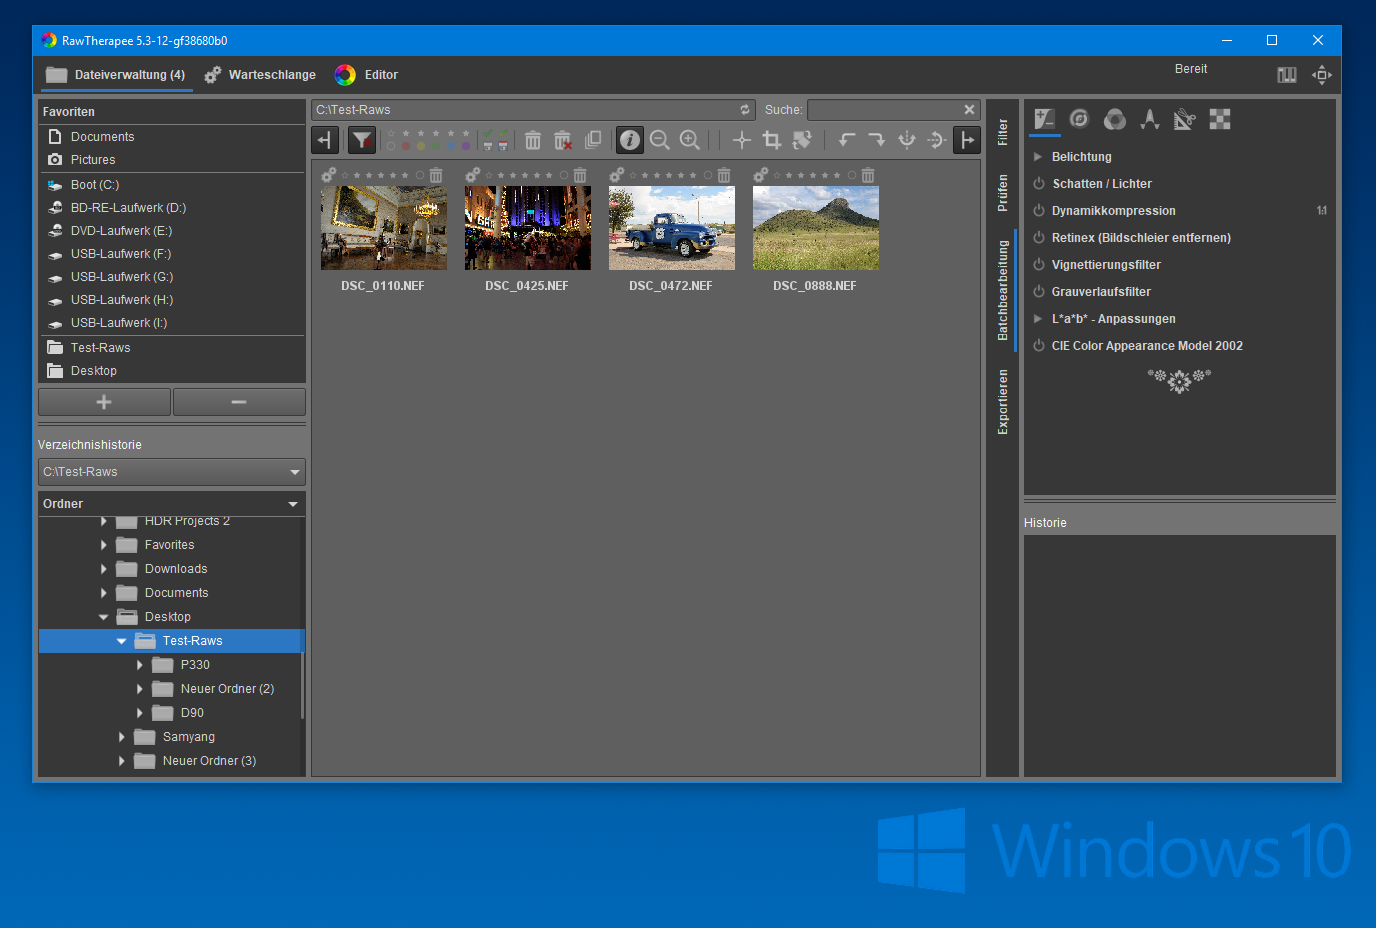This screenshot has width=1376, height=928.
Task: Toggle Vignettierungsfilter power switch
Action: pos(1039,265)
